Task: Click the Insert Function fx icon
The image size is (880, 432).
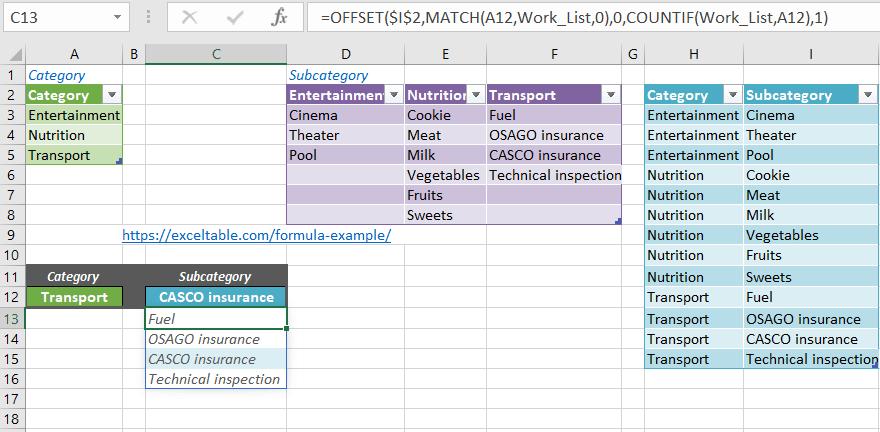Action: (x=281, y=17)
